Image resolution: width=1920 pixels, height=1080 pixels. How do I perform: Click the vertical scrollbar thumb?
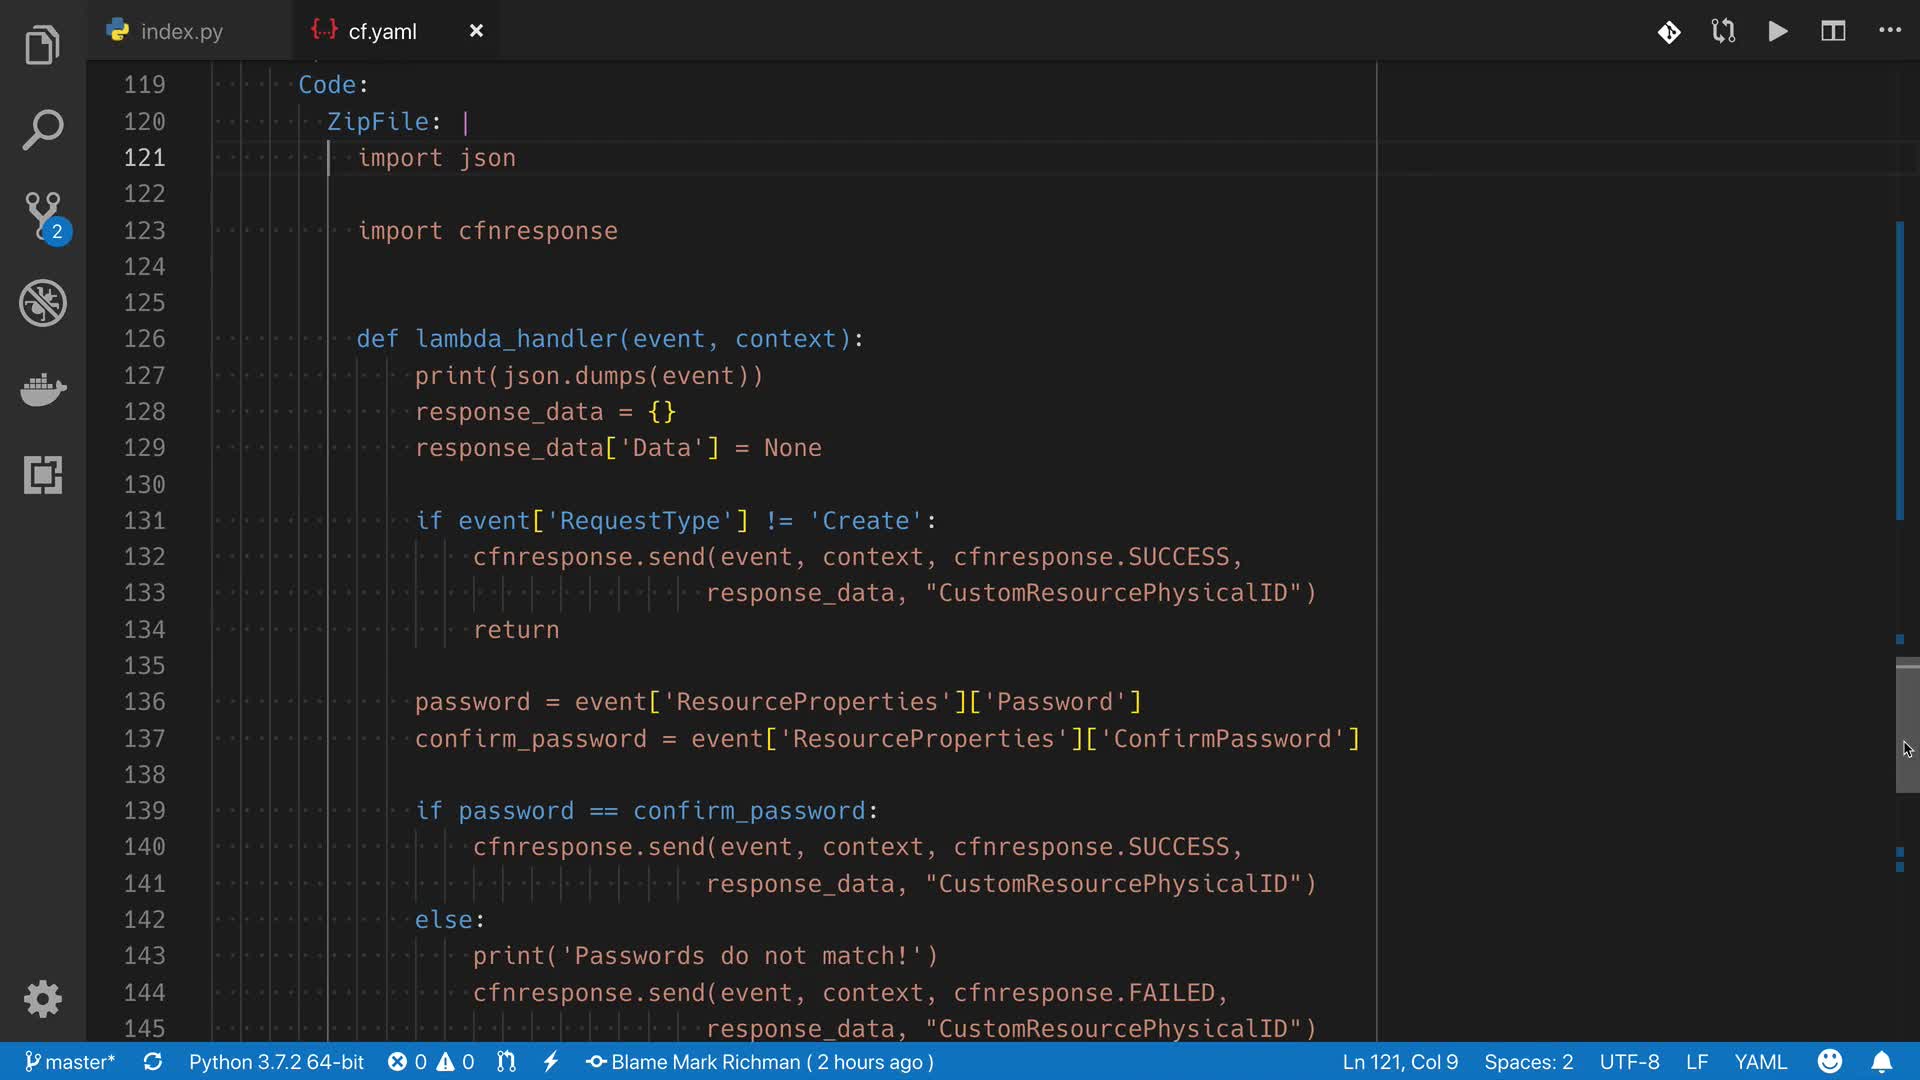[x=1907, y=725]
